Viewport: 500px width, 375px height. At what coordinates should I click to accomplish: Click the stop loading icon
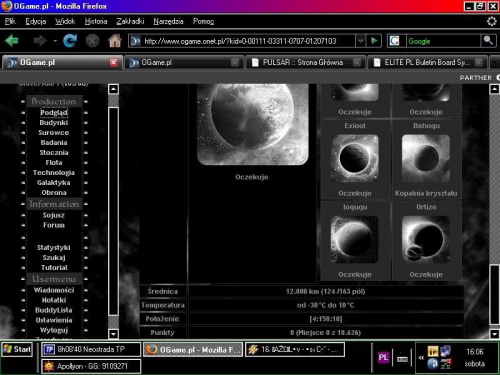click(x=92, y=41)
